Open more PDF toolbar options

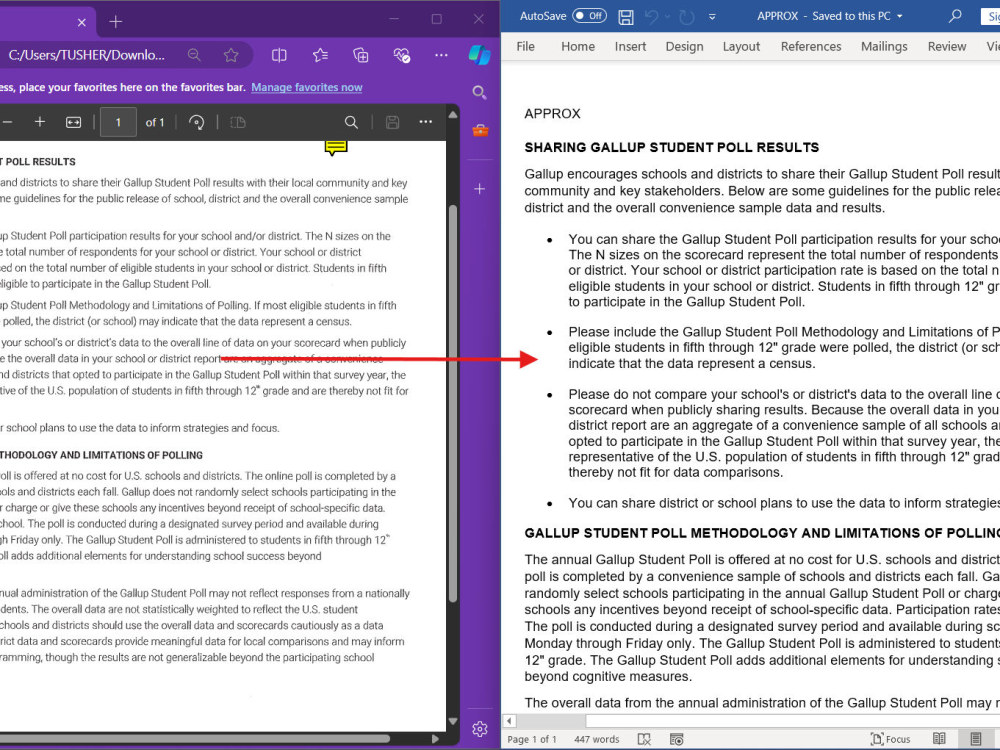point(425,122)
